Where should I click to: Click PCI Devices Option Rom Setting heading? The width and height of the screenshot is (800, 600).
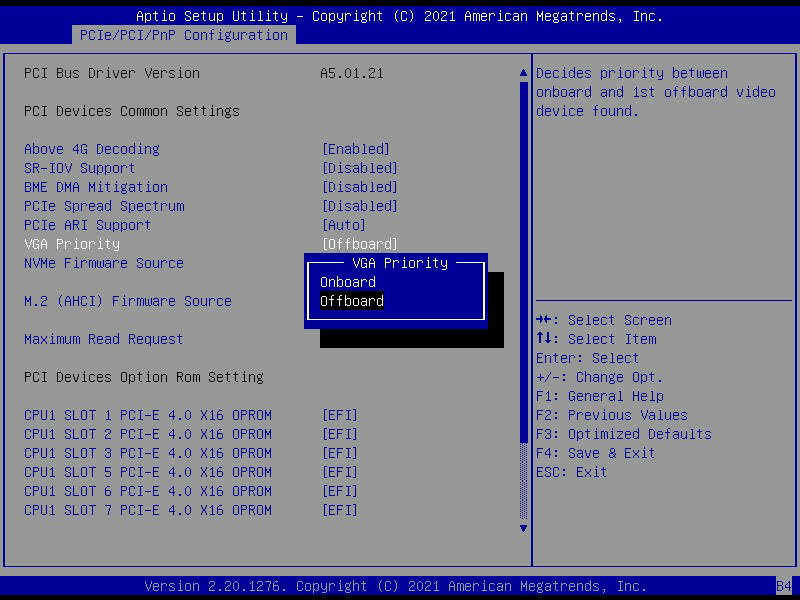(x=144, y=377)
